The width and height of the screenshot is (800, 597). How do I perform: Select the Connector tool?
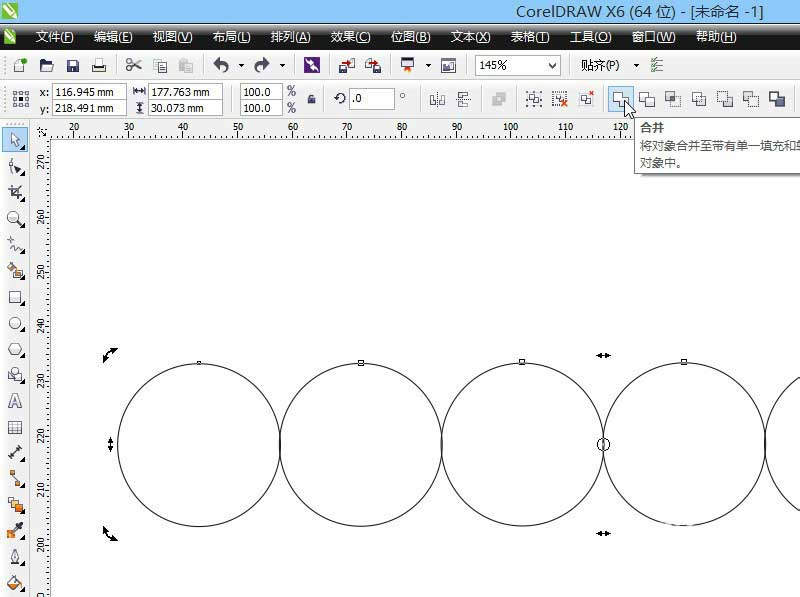[x=15, y=479]
